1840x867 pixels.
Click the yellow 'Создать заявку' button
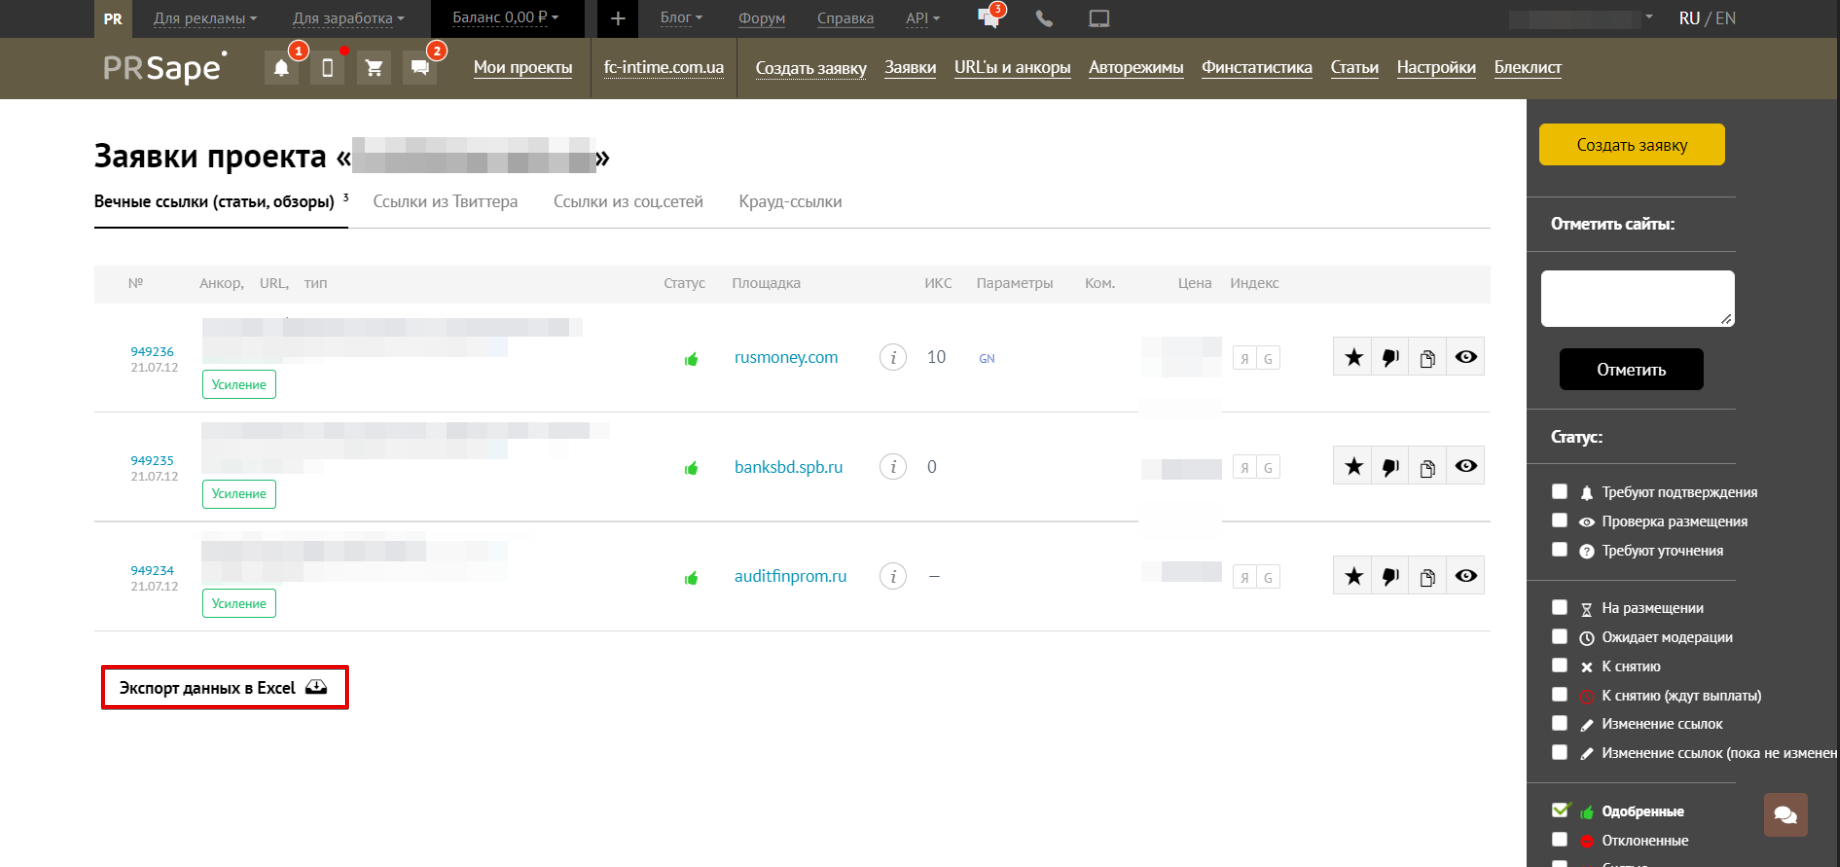[x=1631, y=145]
